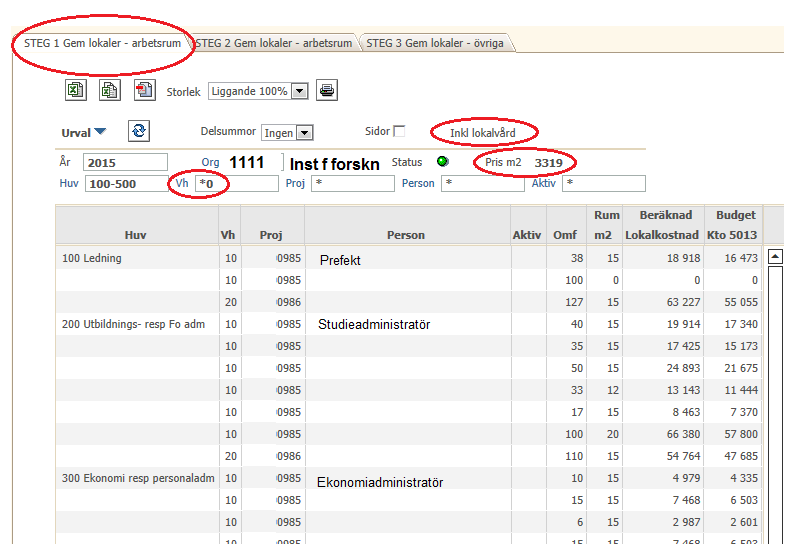Click the Inst f forskn organisation name
Image resolution: width=794 pixels, height=556 pixels.
coord(334,164)
